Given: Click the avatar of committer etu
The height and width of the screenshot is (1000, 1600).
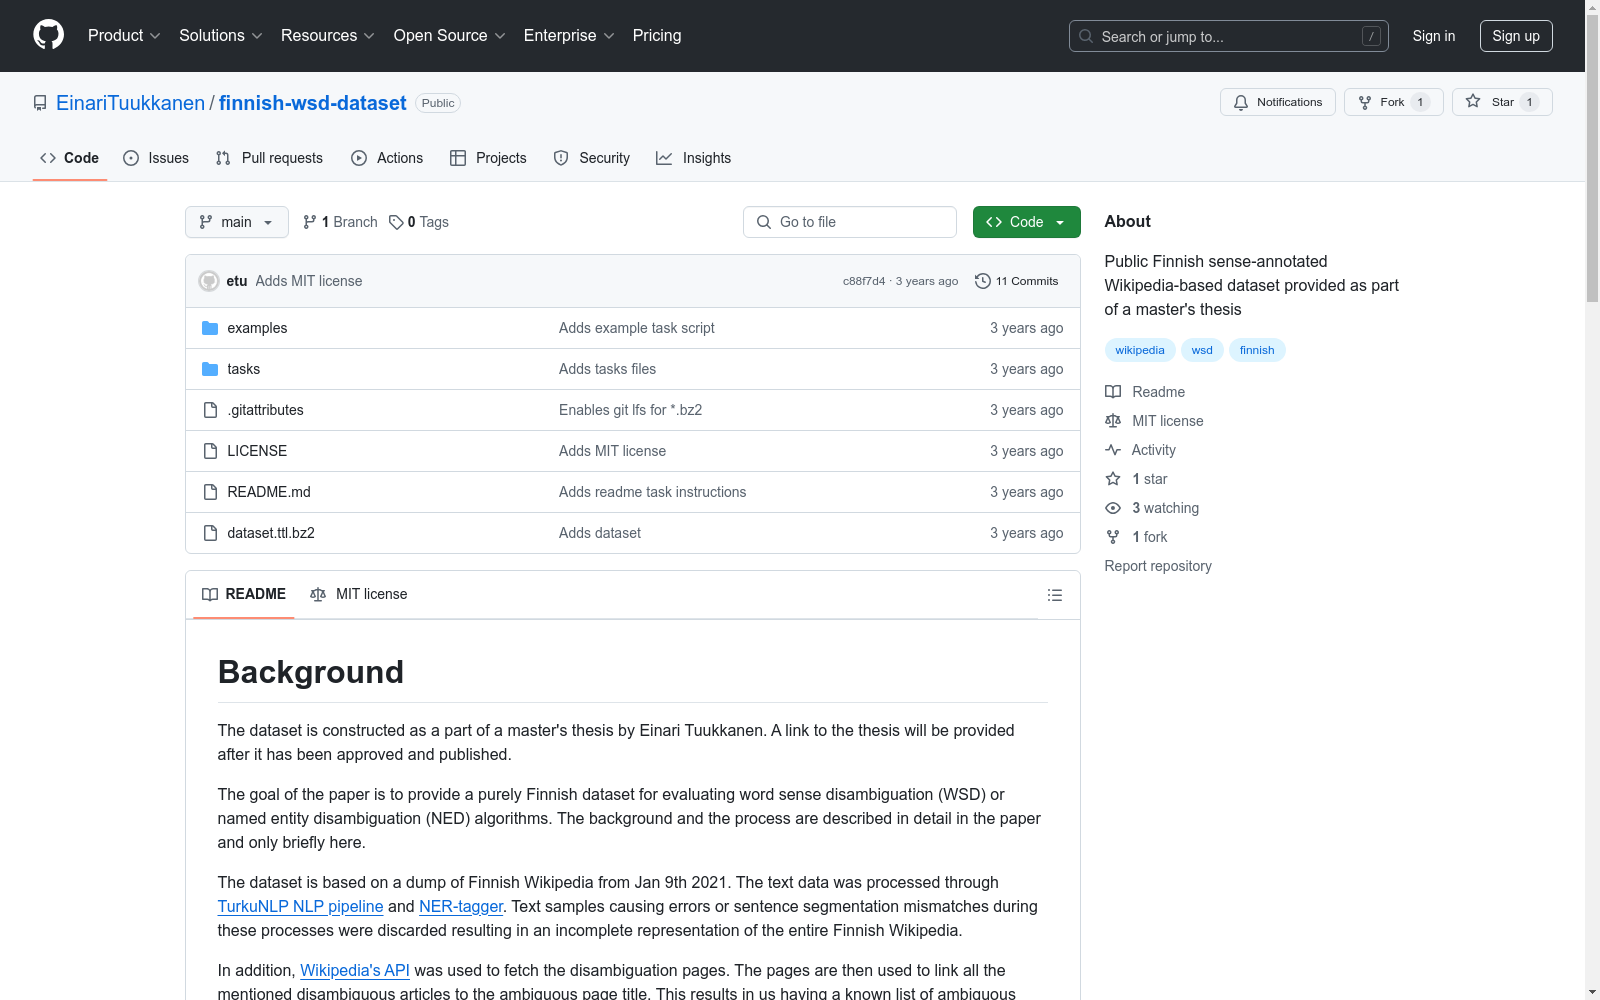Looking at the screenshot, I should (x=209, y=281).
